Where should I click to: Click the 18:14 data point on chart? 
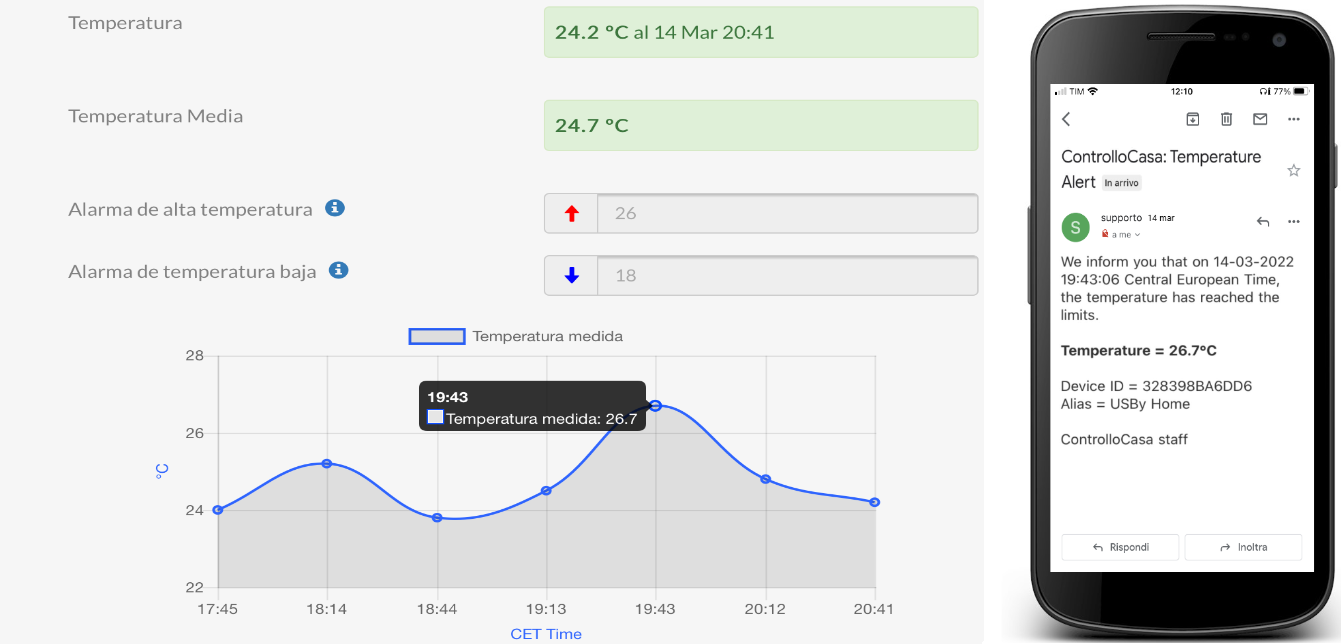tap(327, 463)
